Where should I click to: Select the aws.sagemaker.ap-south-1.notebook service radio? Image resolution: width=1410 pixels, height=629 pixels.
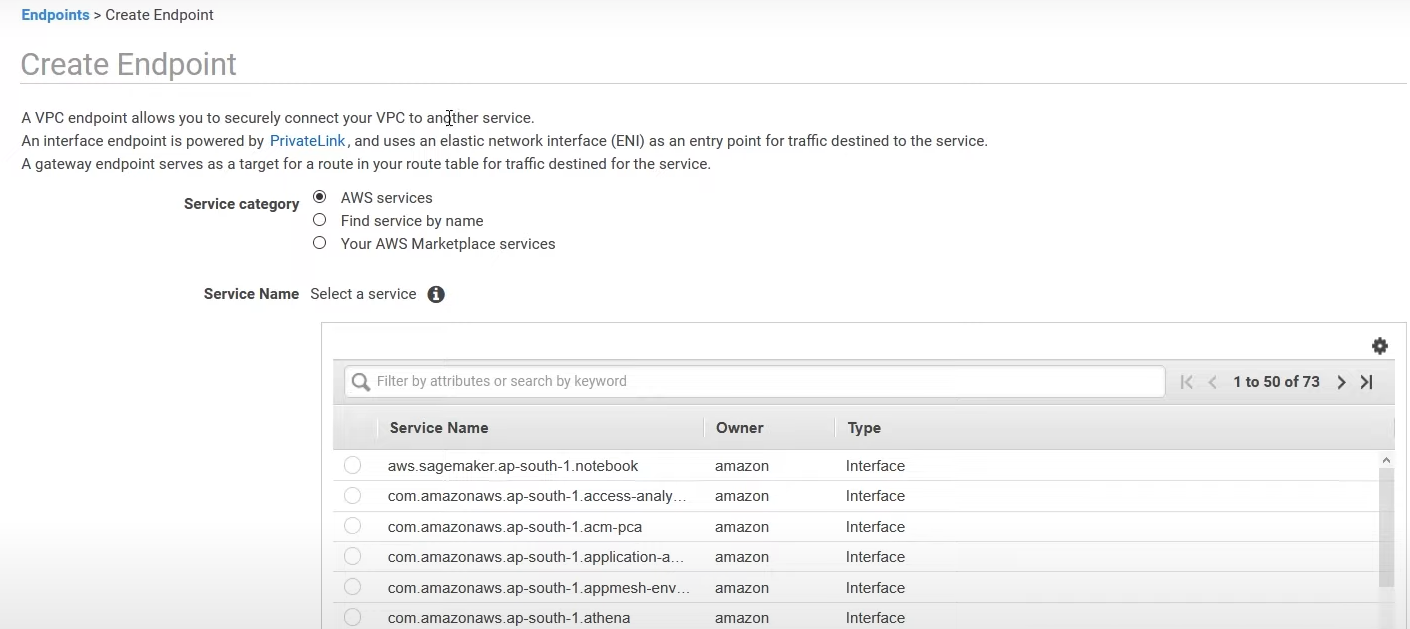352,465
